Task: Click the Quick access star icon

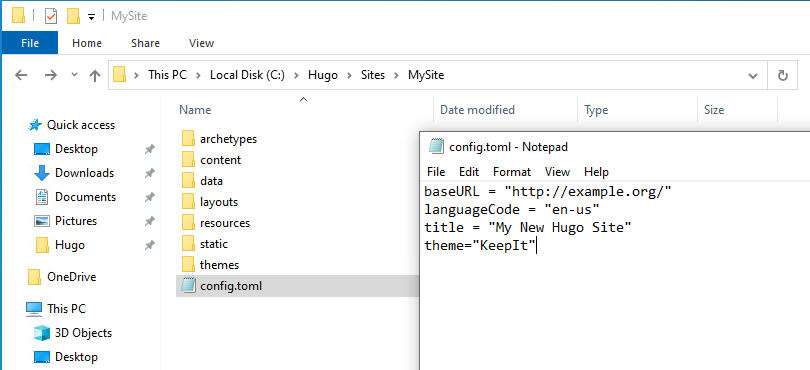Action: [35, 125]
